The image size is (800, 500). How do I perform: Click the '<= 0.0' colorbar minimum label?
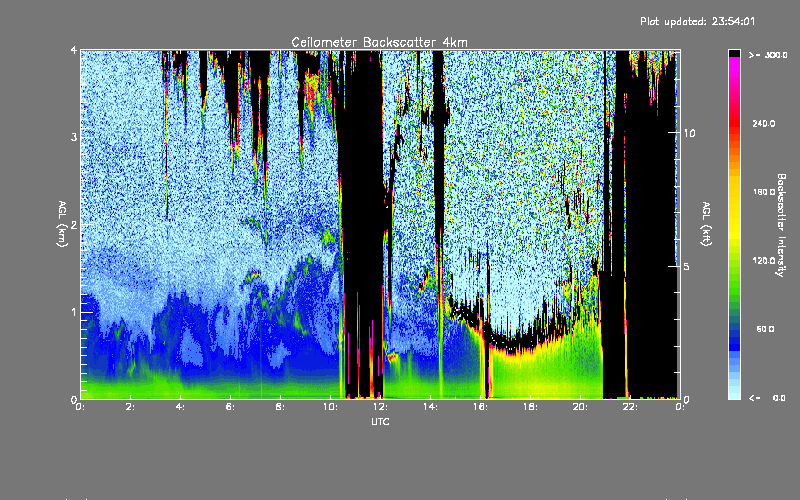767,398
